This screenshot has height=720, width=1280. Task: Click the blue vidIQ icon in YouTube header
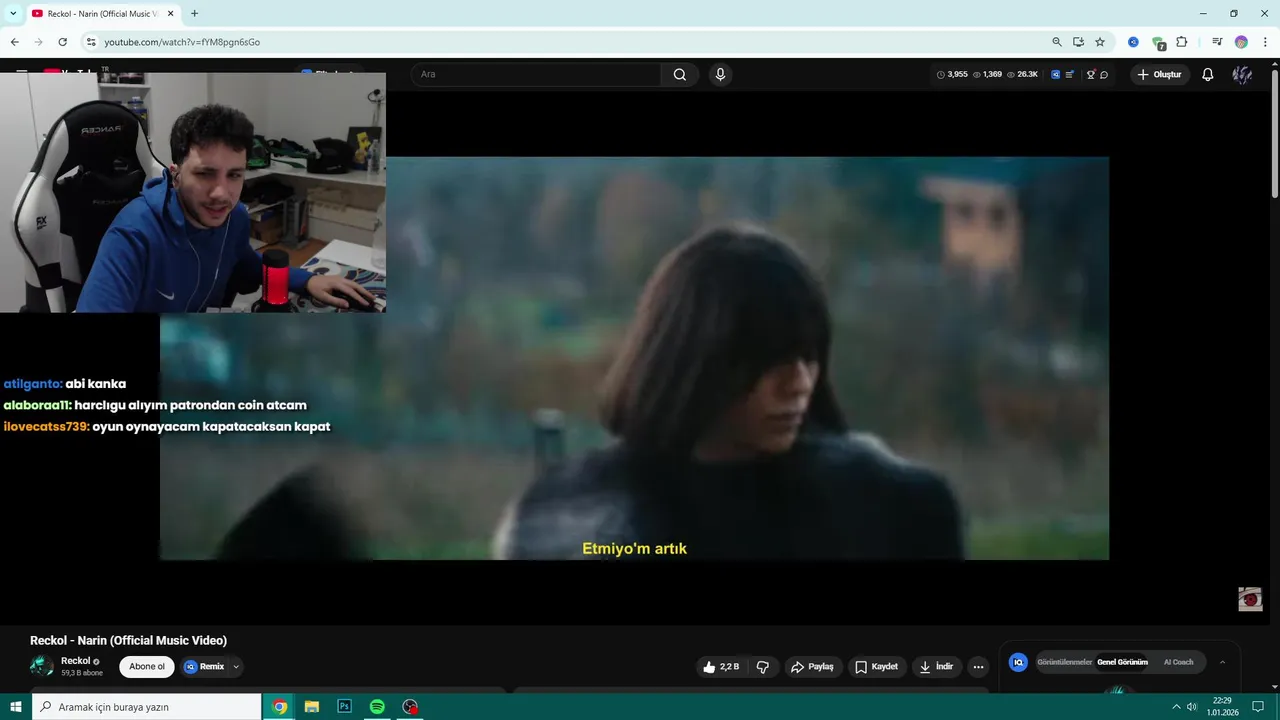[1055, 74]
